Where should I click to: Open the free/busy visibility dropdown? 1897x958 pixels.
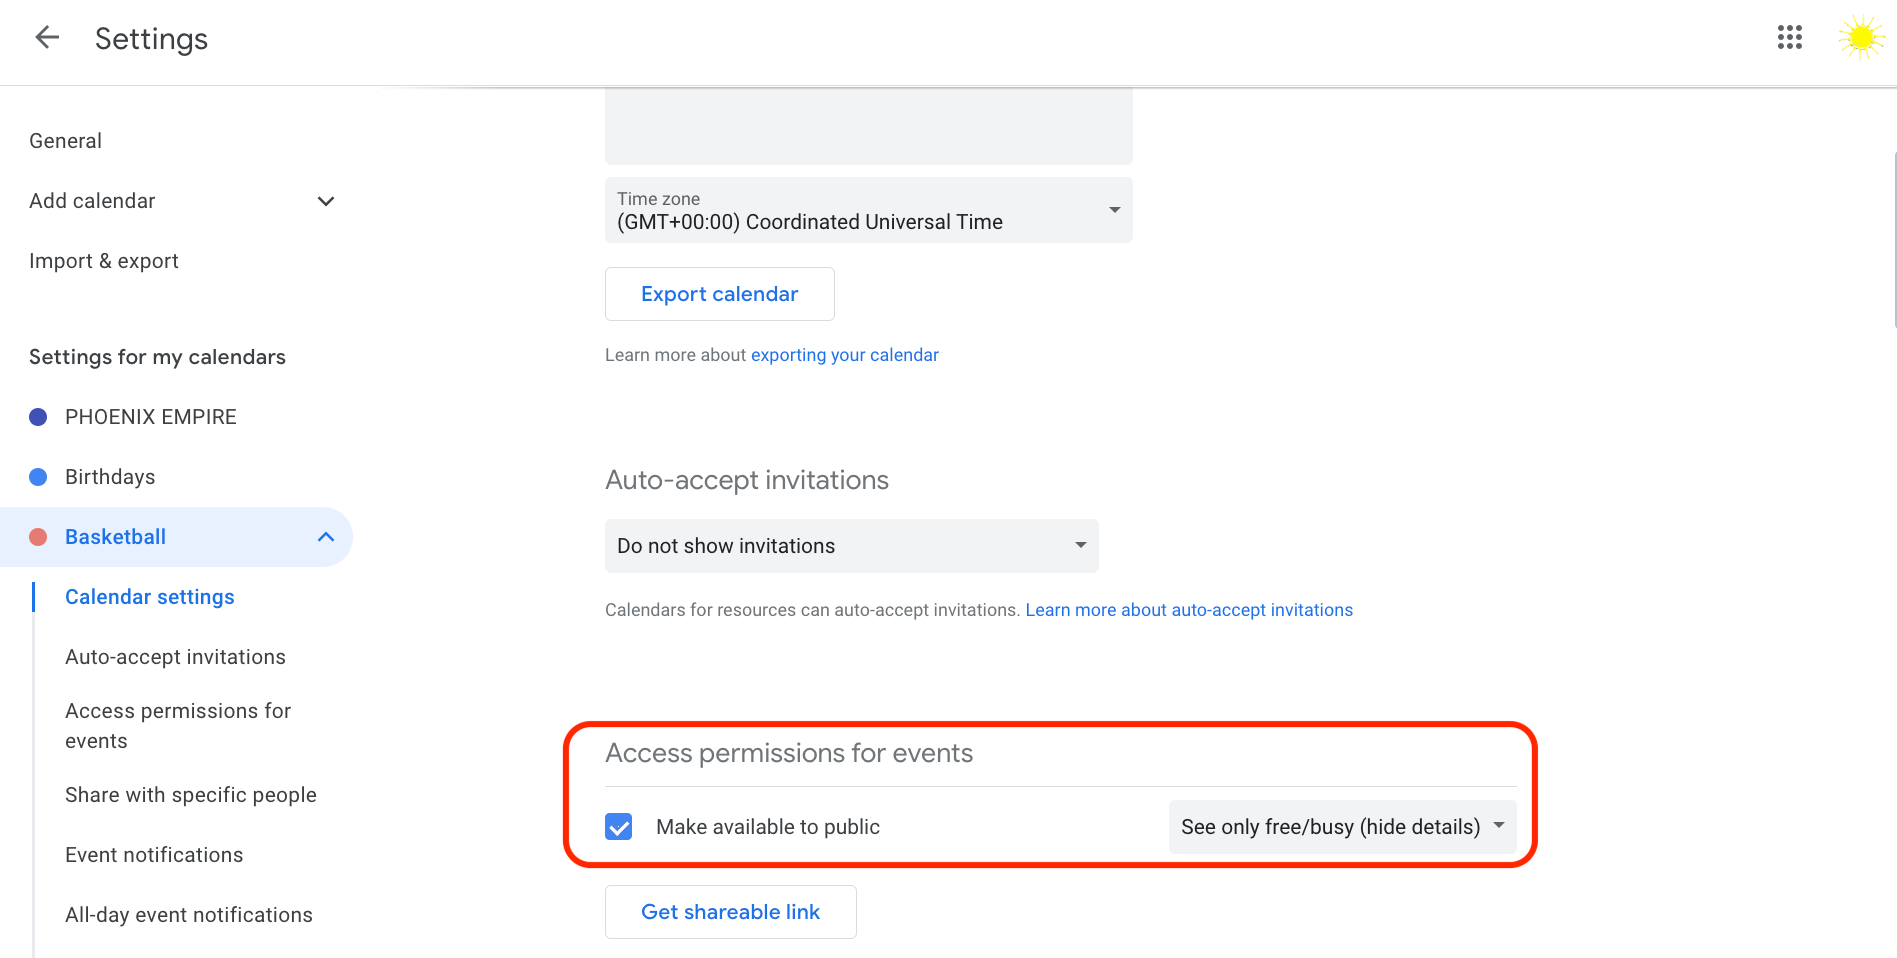(1341, 827)
